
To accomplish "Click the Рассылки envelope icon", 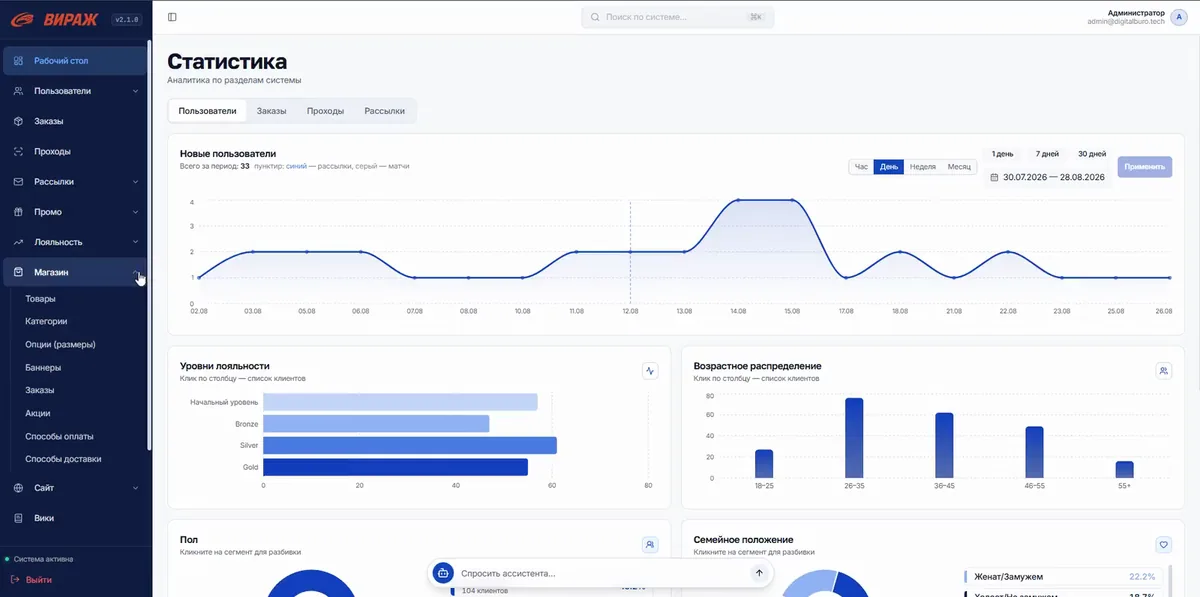I will (x=19, y=182).
